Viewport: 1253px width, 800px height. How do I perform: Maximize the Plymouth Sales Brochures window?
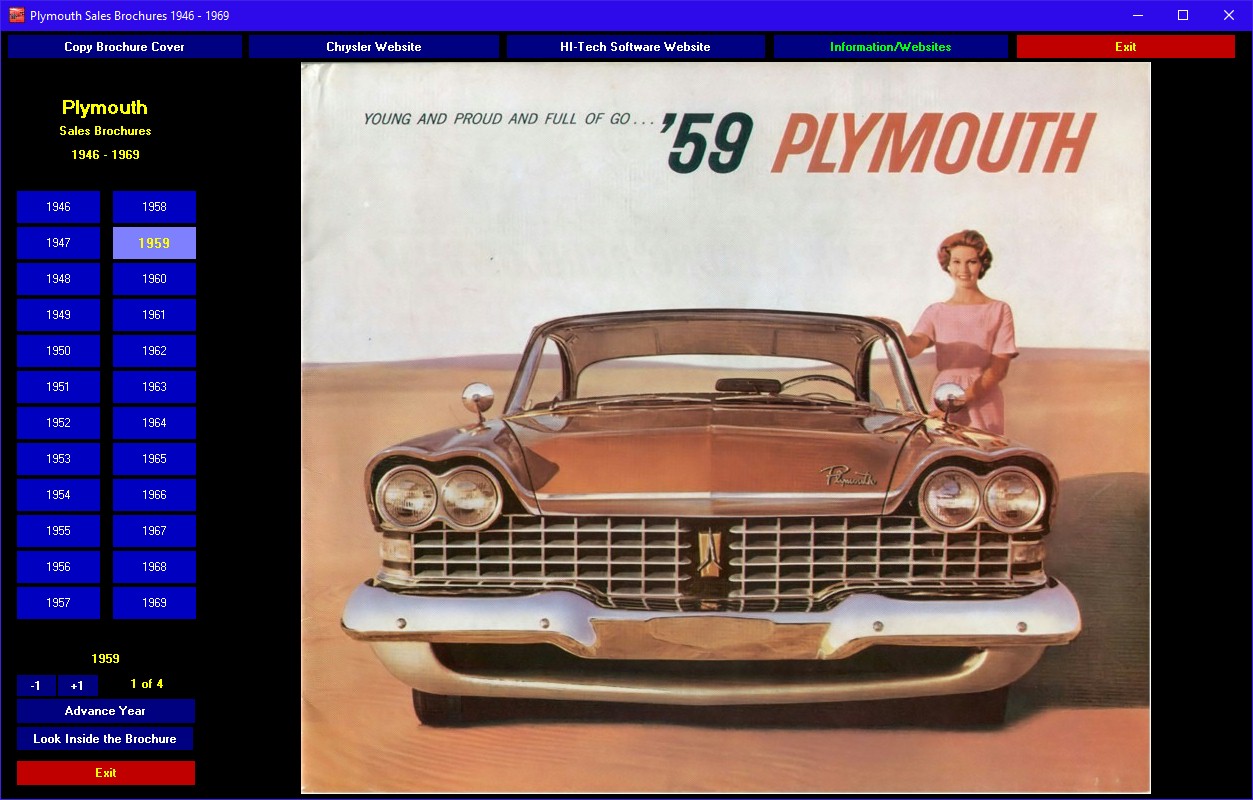tap(1183, 15)
